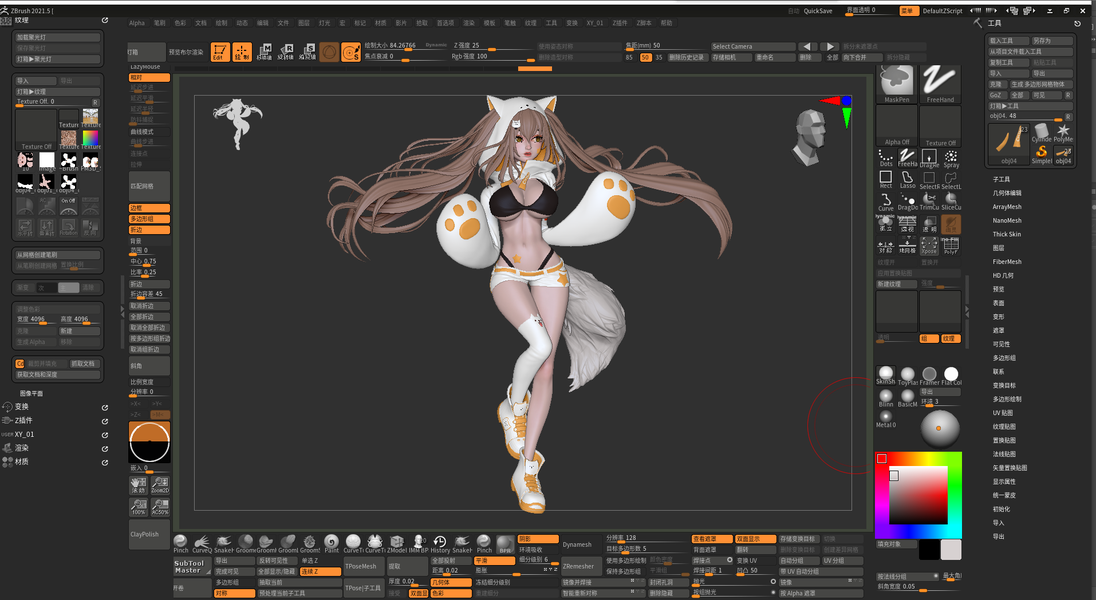Screen dimensions: 1096x600
Task: Expand the Thick Skin section
Action: tap(1007, 234)
